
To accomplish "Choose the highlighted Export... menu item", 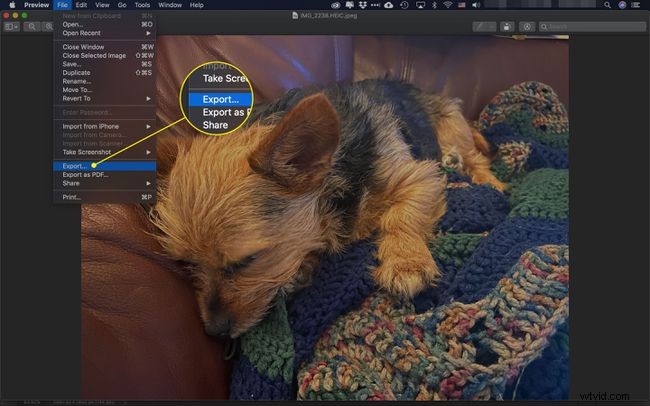I will (x=104, y=166).
